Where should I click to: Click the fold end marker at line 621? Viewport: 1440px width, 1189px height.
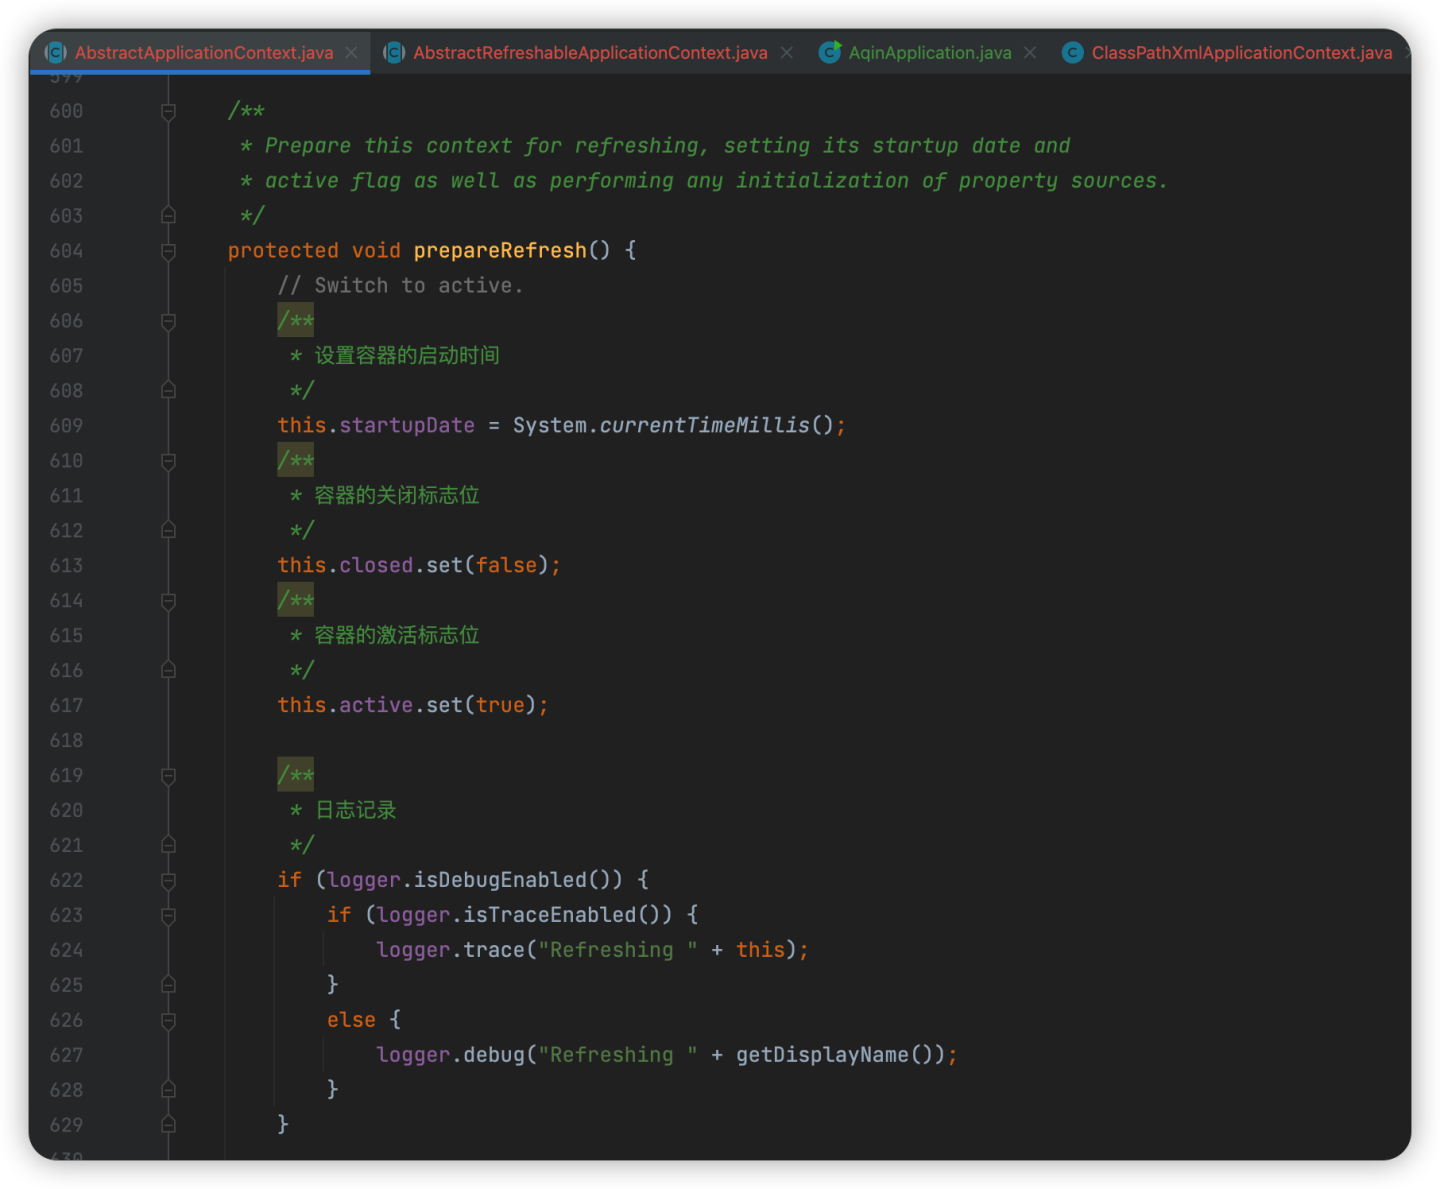[x=168, y=846]
